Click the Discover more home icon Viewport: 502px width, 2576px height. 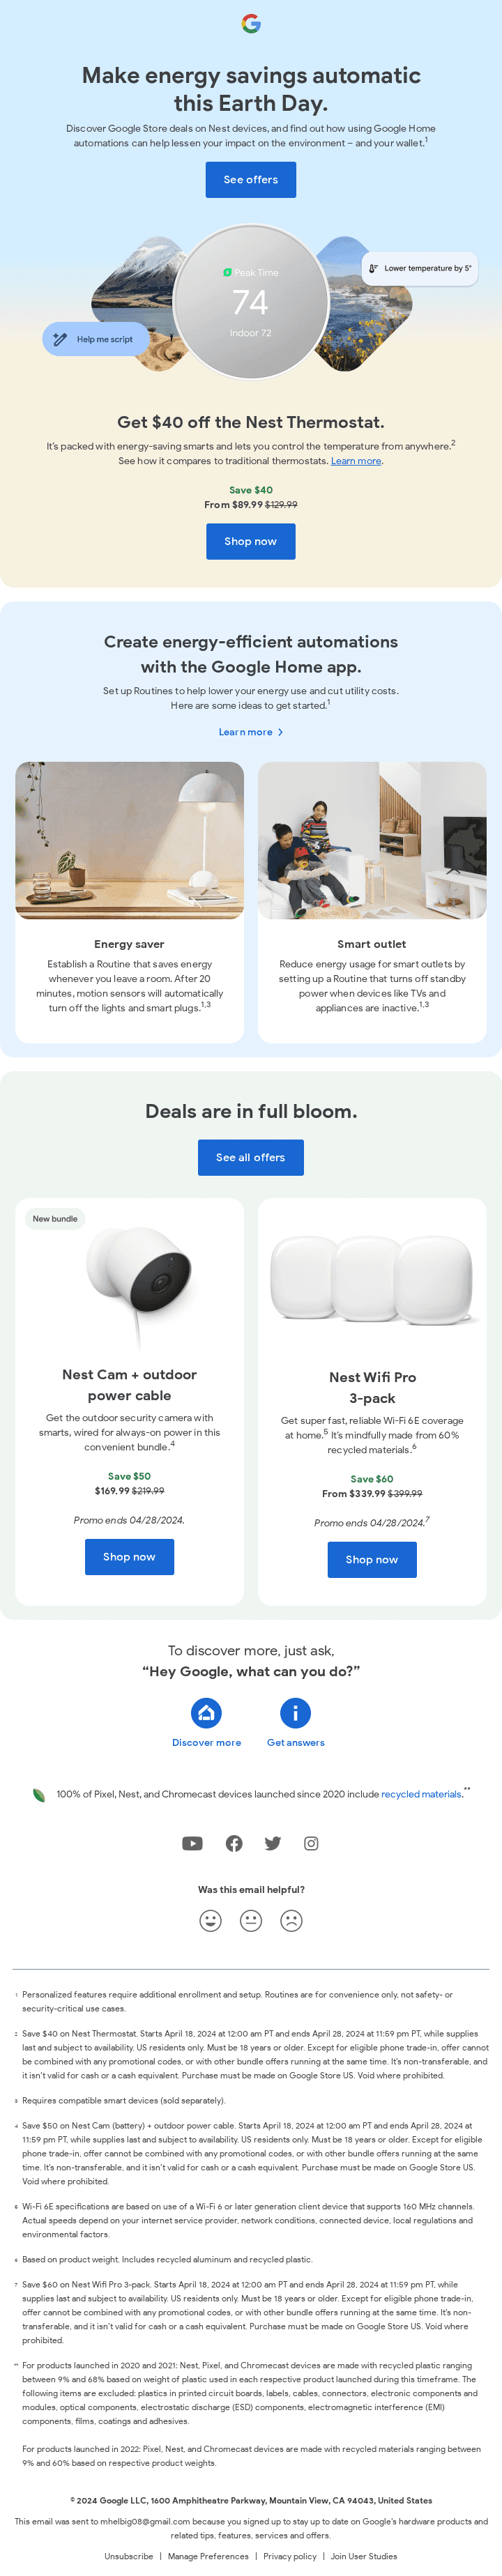[206, 1713]
